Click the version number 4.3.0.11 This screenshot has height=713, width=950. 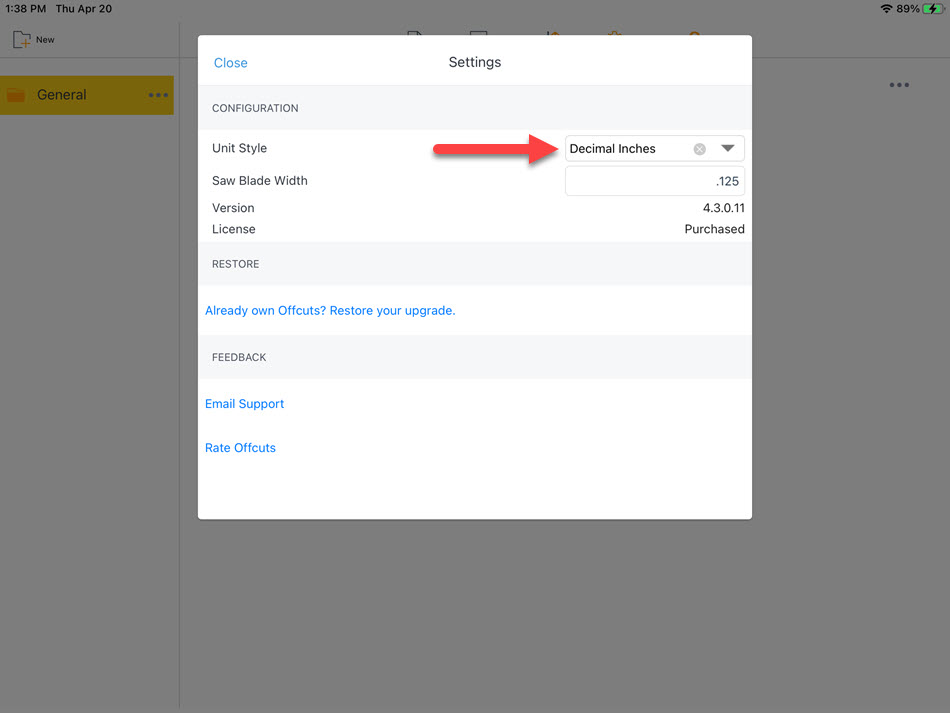click(x=723, y=208)
